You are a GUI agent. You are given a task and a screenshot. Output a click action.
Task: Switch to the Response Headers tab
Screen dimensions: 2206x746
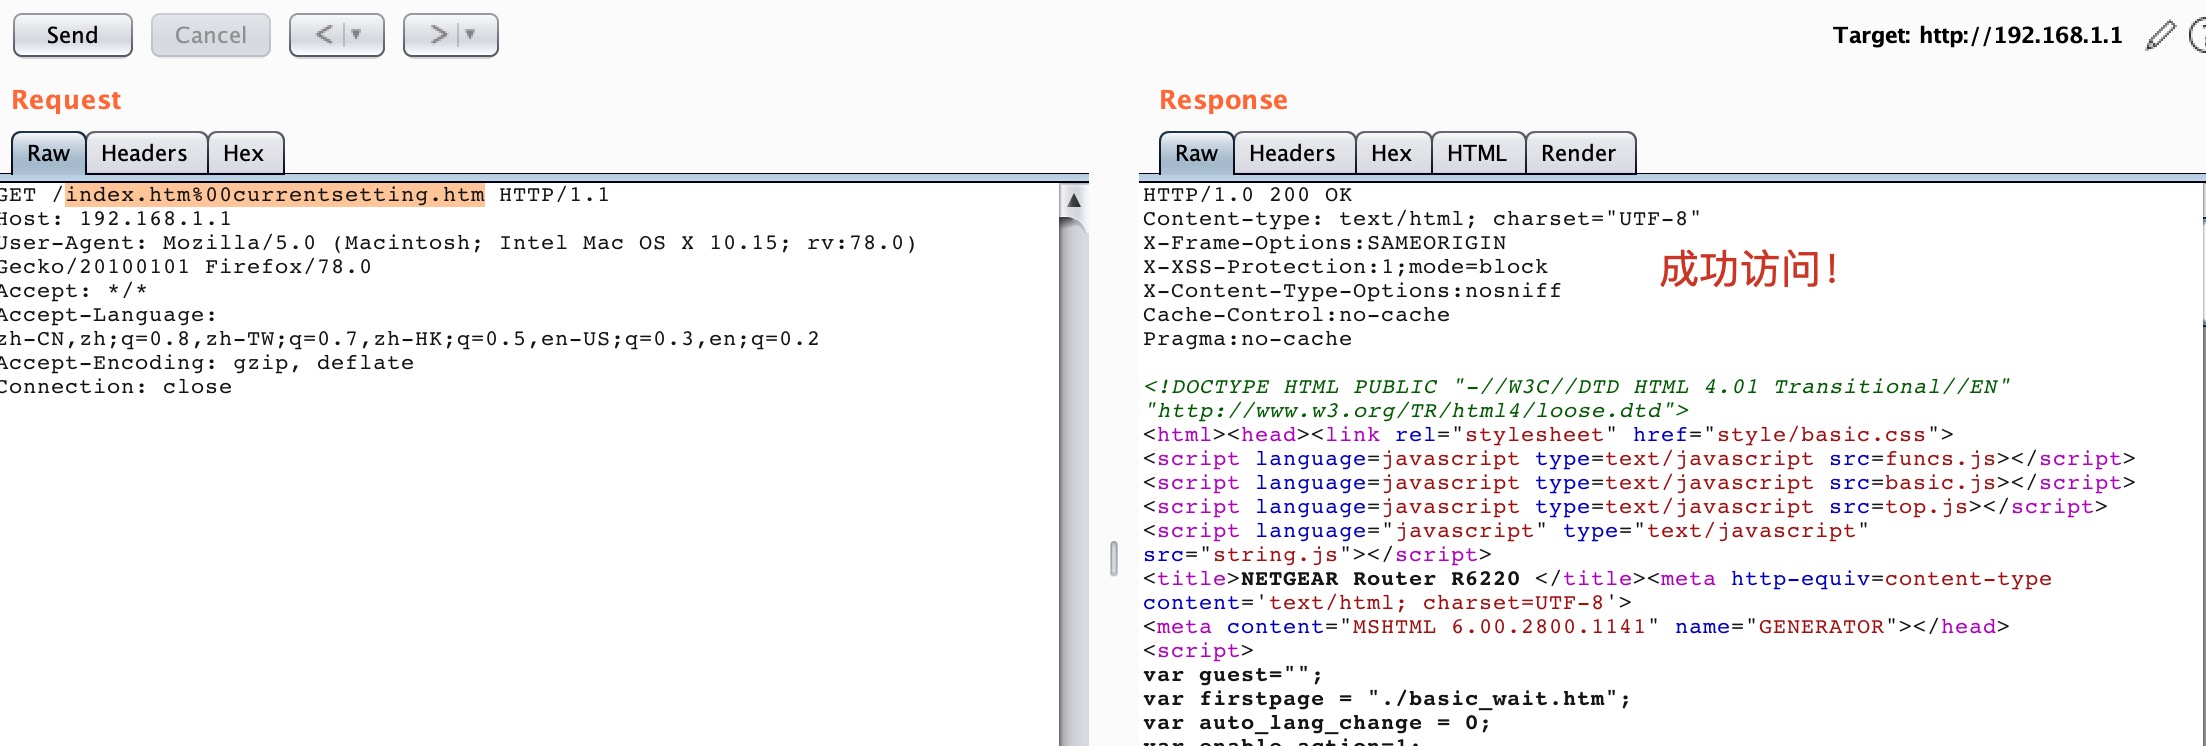click(x=1292, y=153)
